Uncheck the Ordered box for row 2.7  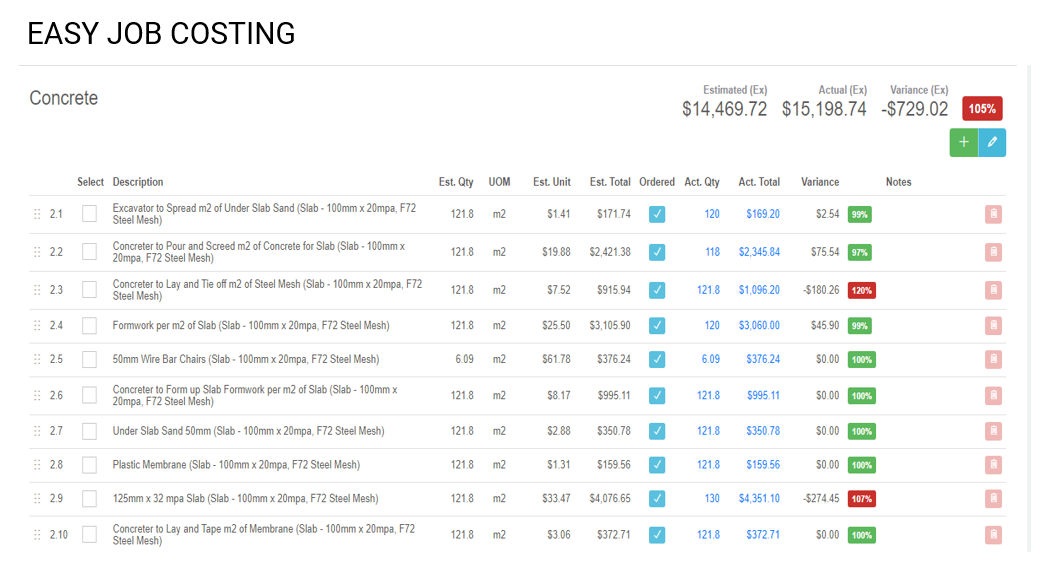[x=657, y=431]
